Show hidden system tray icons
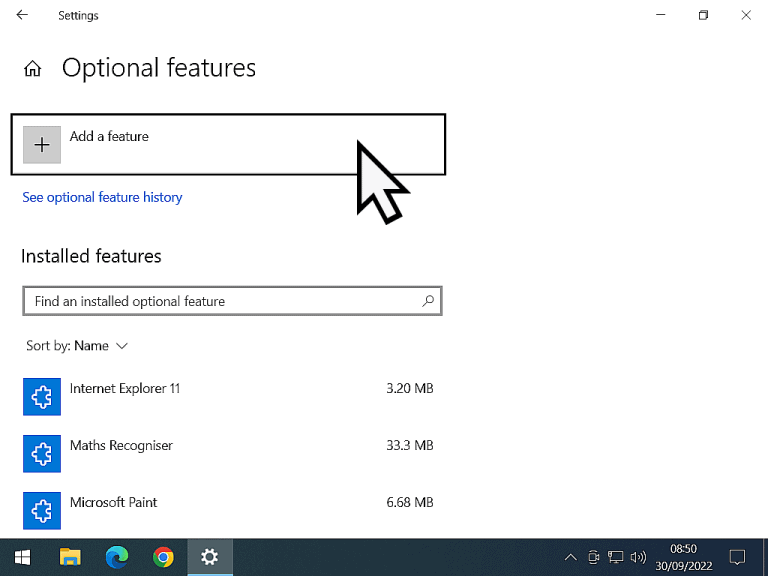 click(x=571, y=557)
